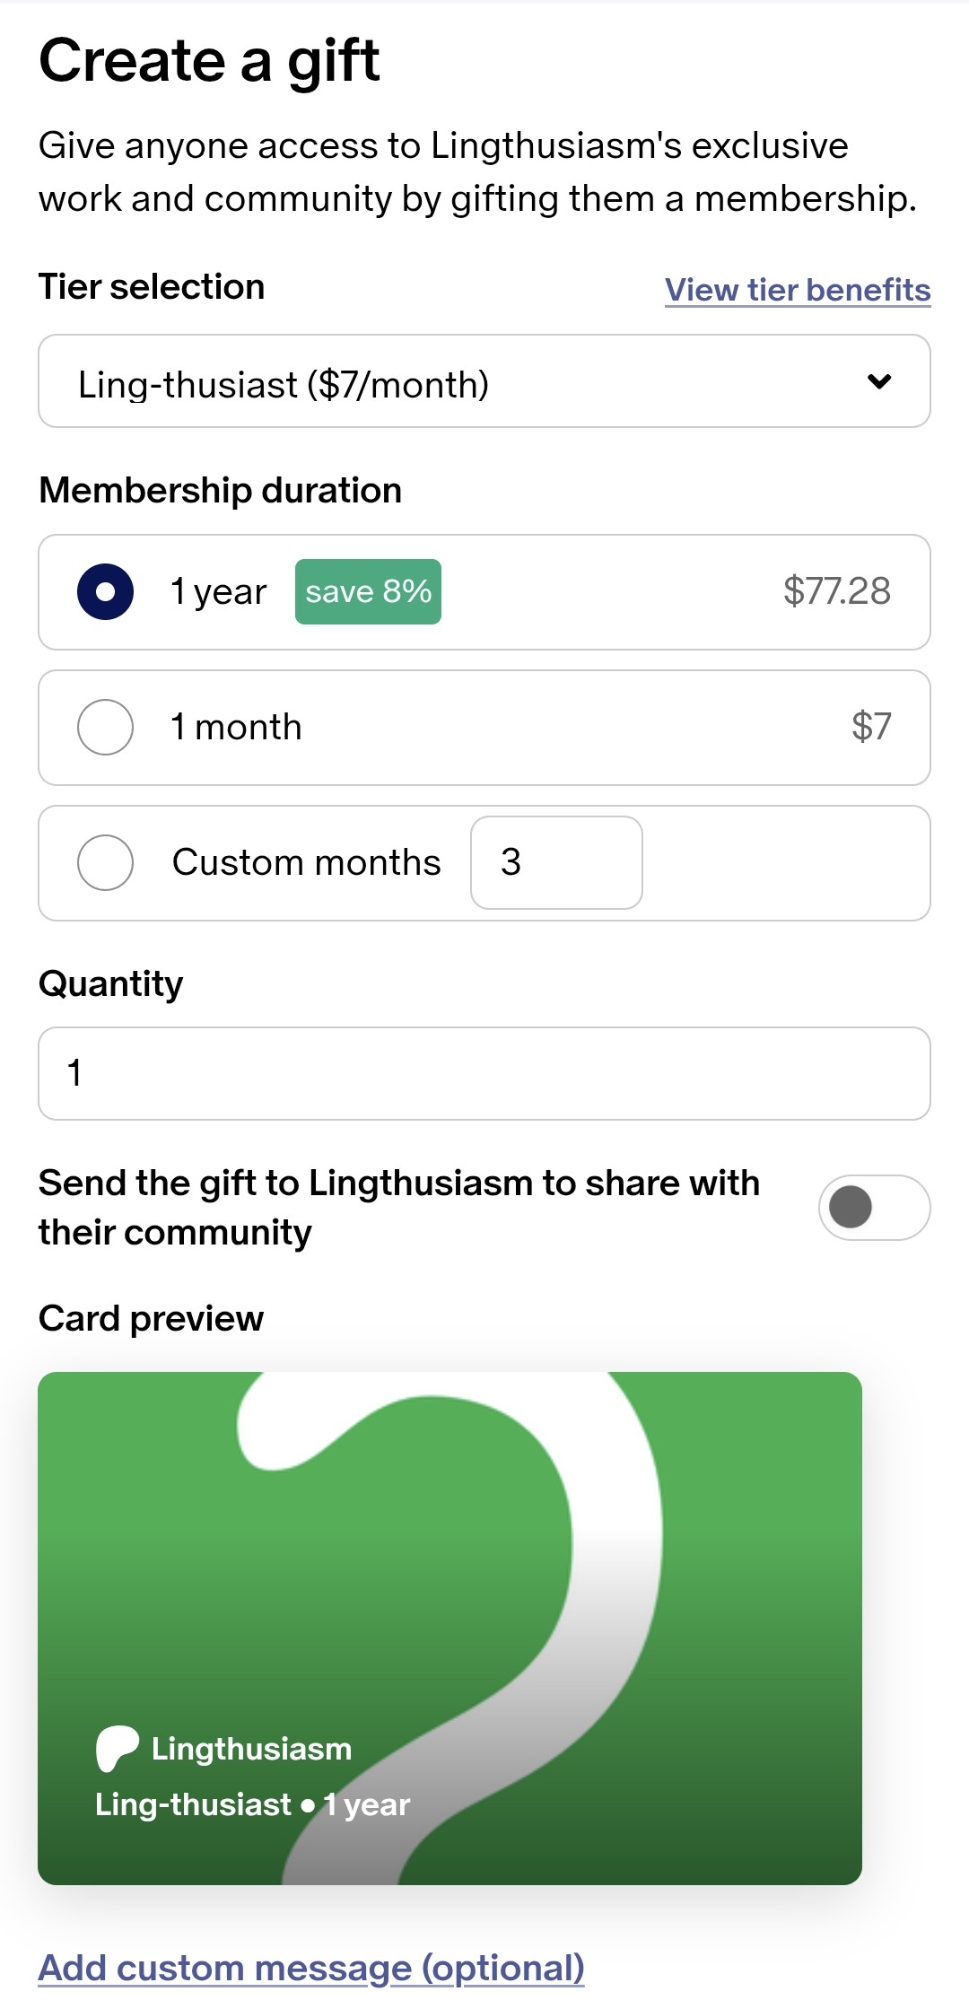Focus the custom months number field
The width and height of the screenshot is (969, 2000).
556,862
